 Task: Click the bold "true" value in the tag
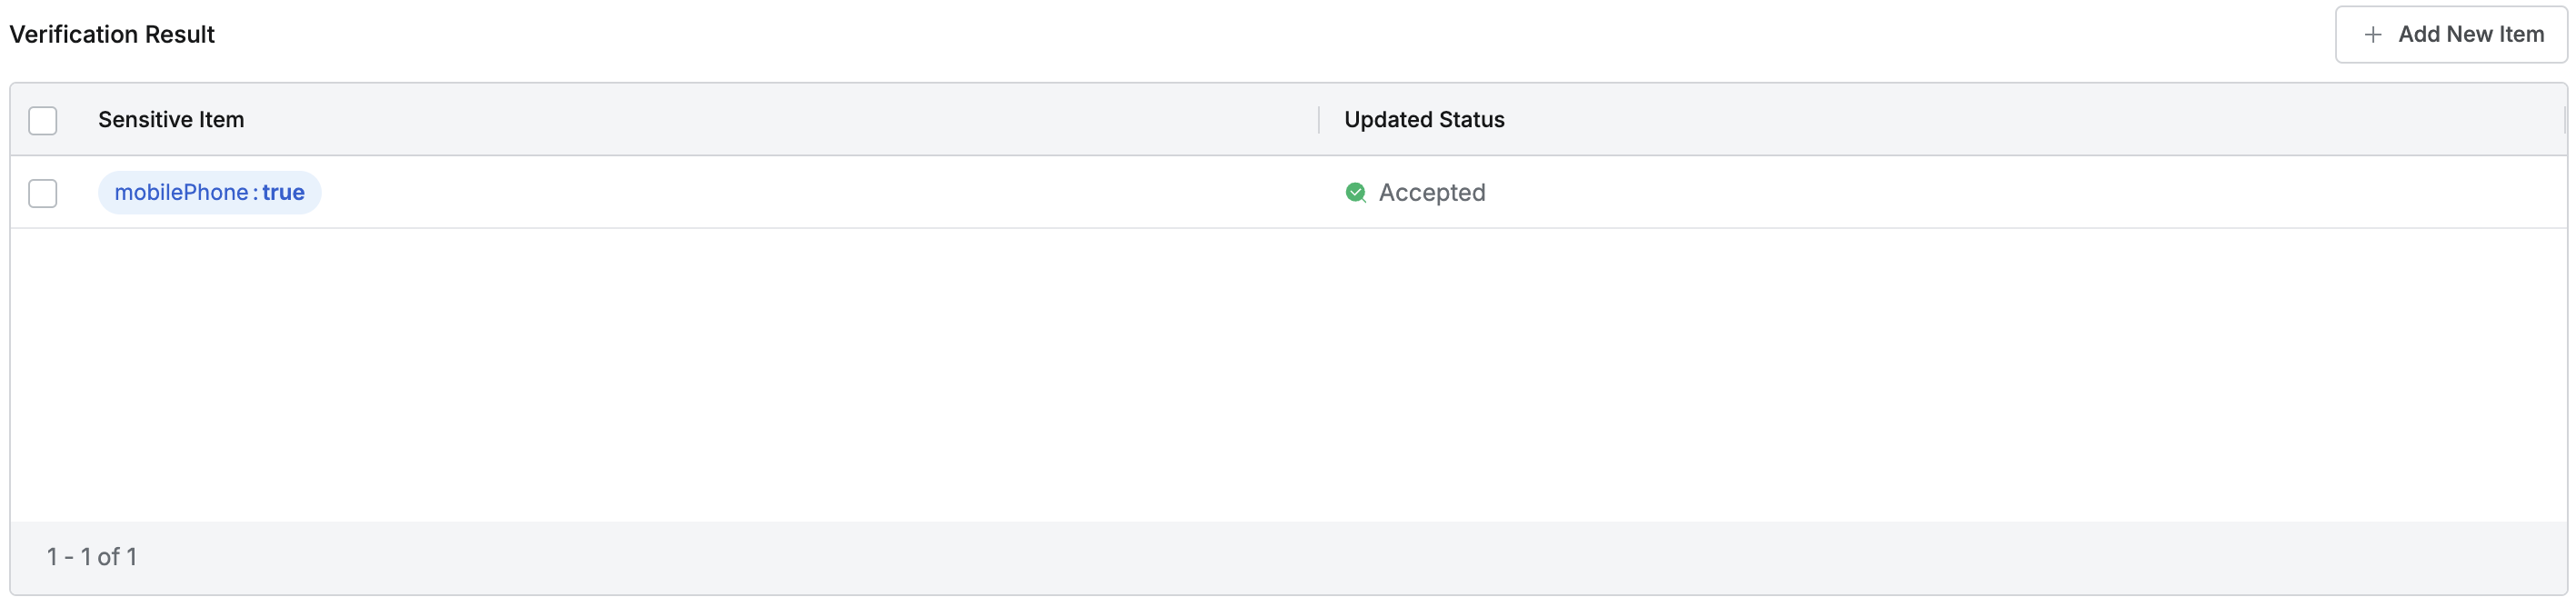[x=284, y=193]
